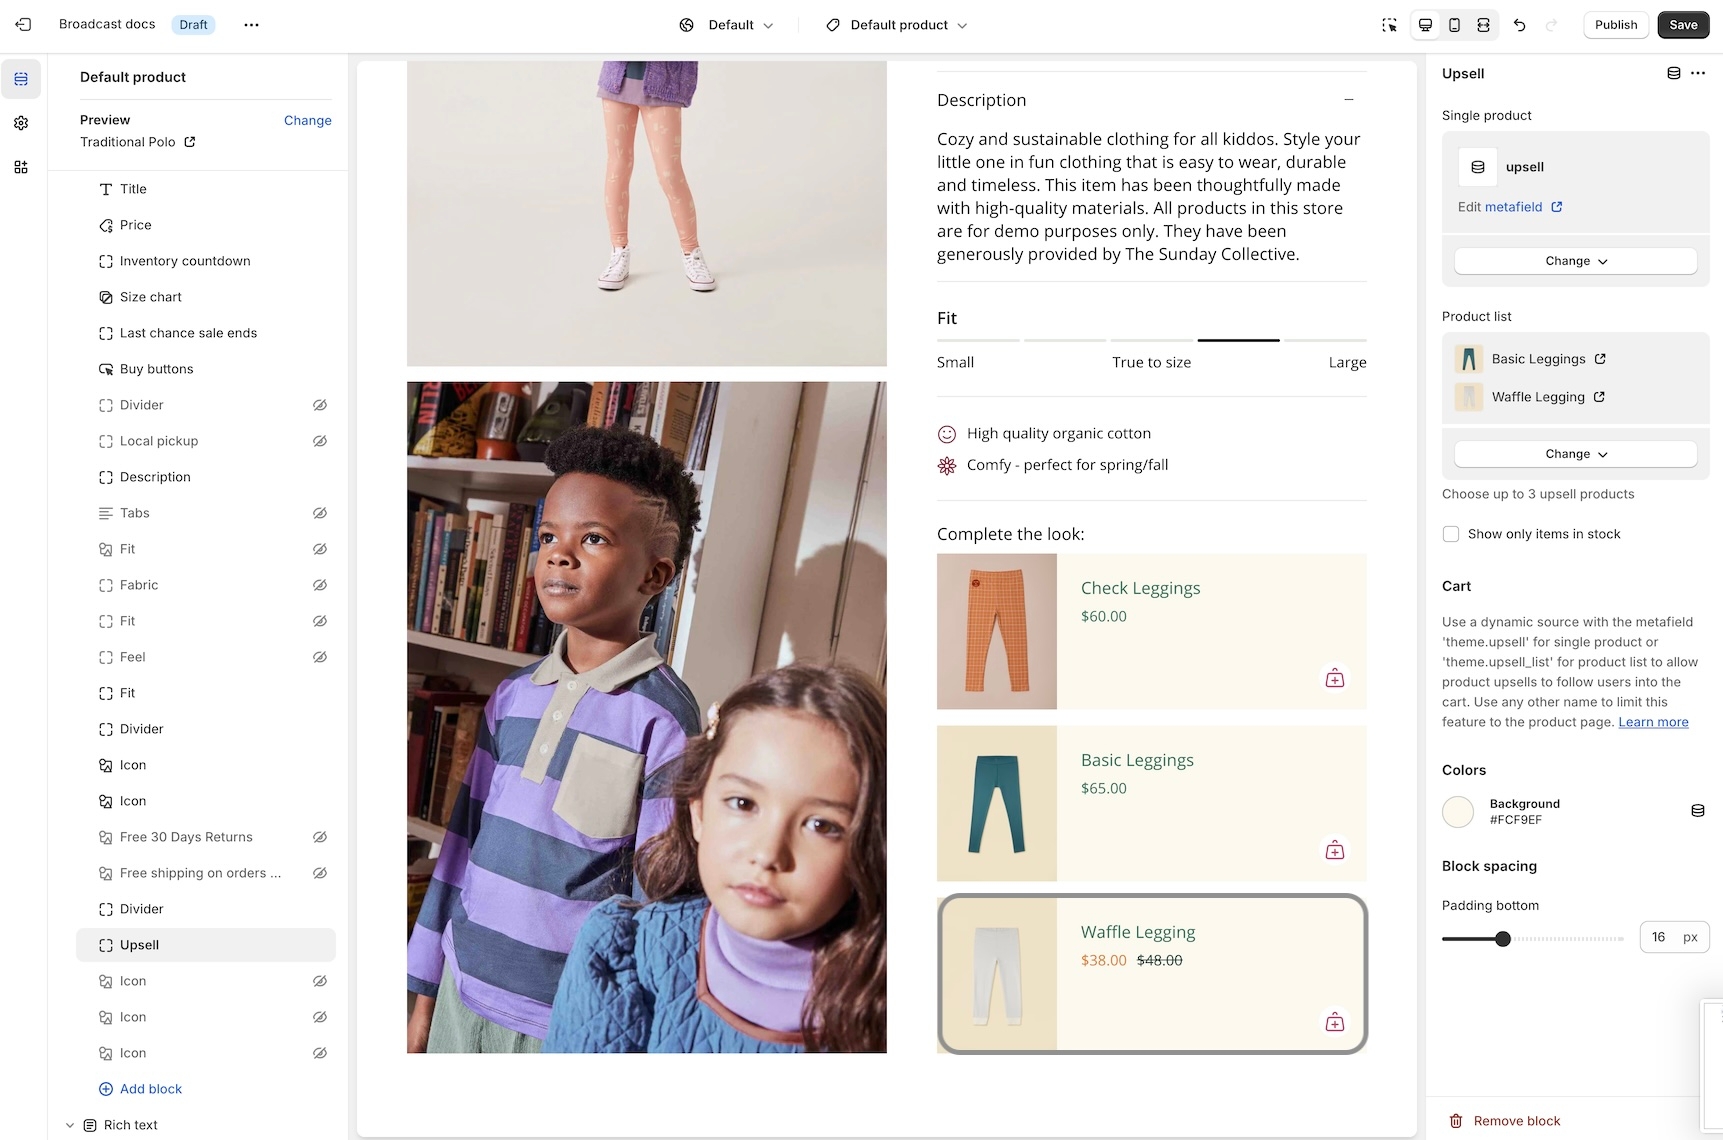The height and width of the screenshot is (1140, 1723).
Task: Click the Publish button
Action: tap(1615, 25)
